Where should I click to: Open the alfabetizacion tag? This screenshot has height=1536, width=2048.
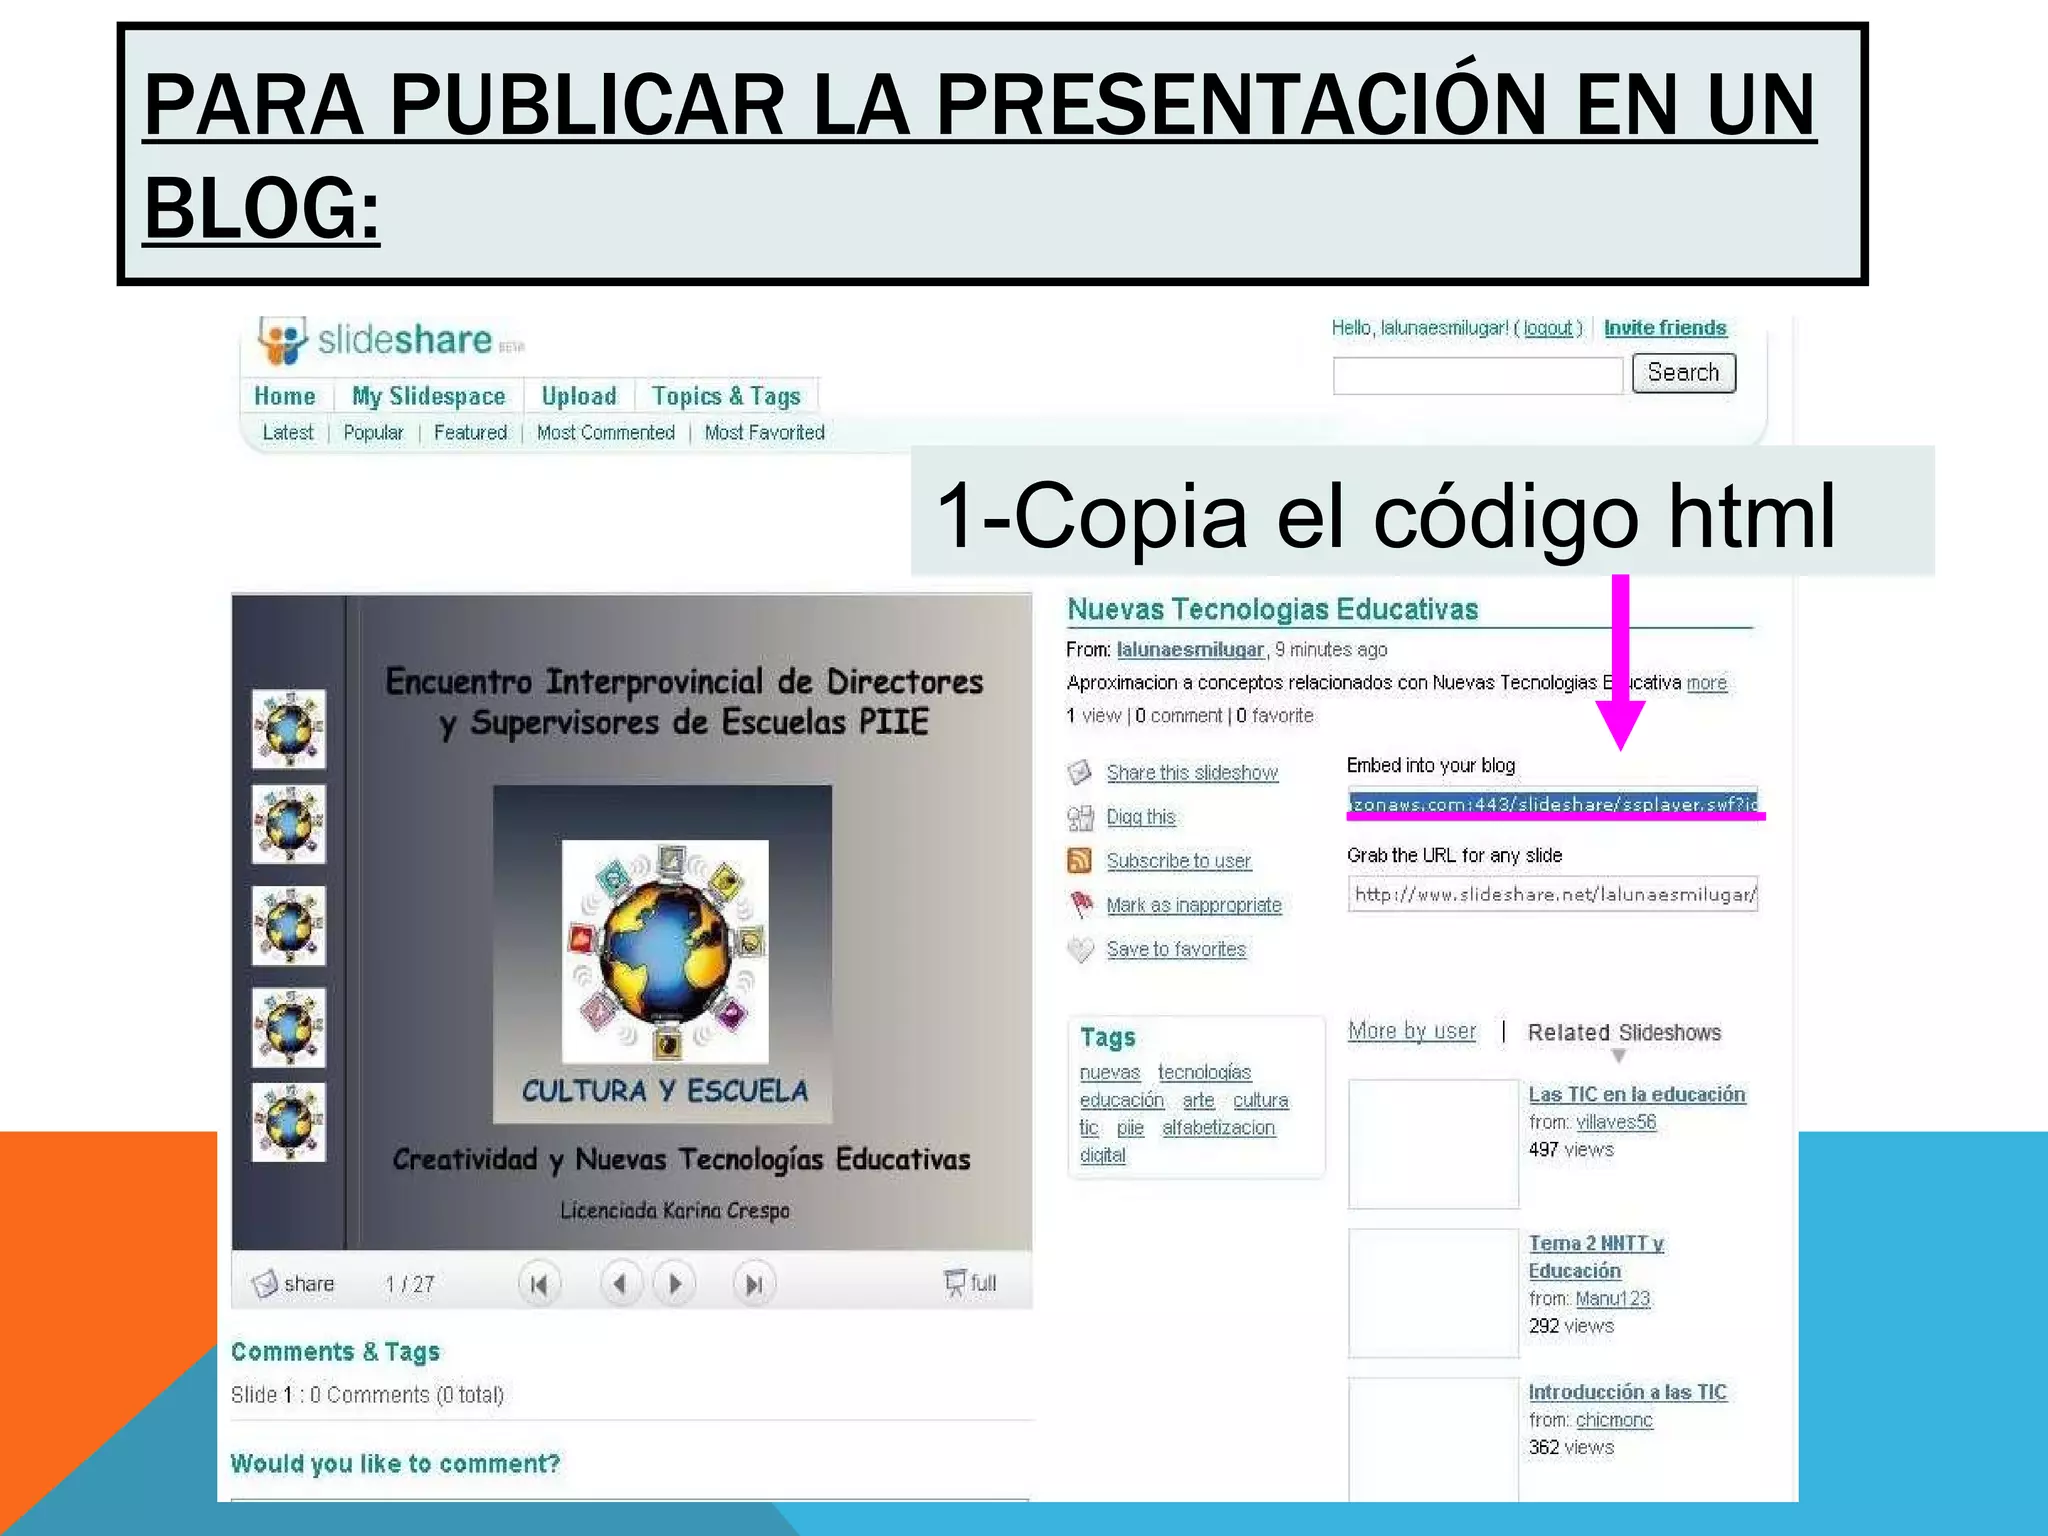point(1218,1128)
